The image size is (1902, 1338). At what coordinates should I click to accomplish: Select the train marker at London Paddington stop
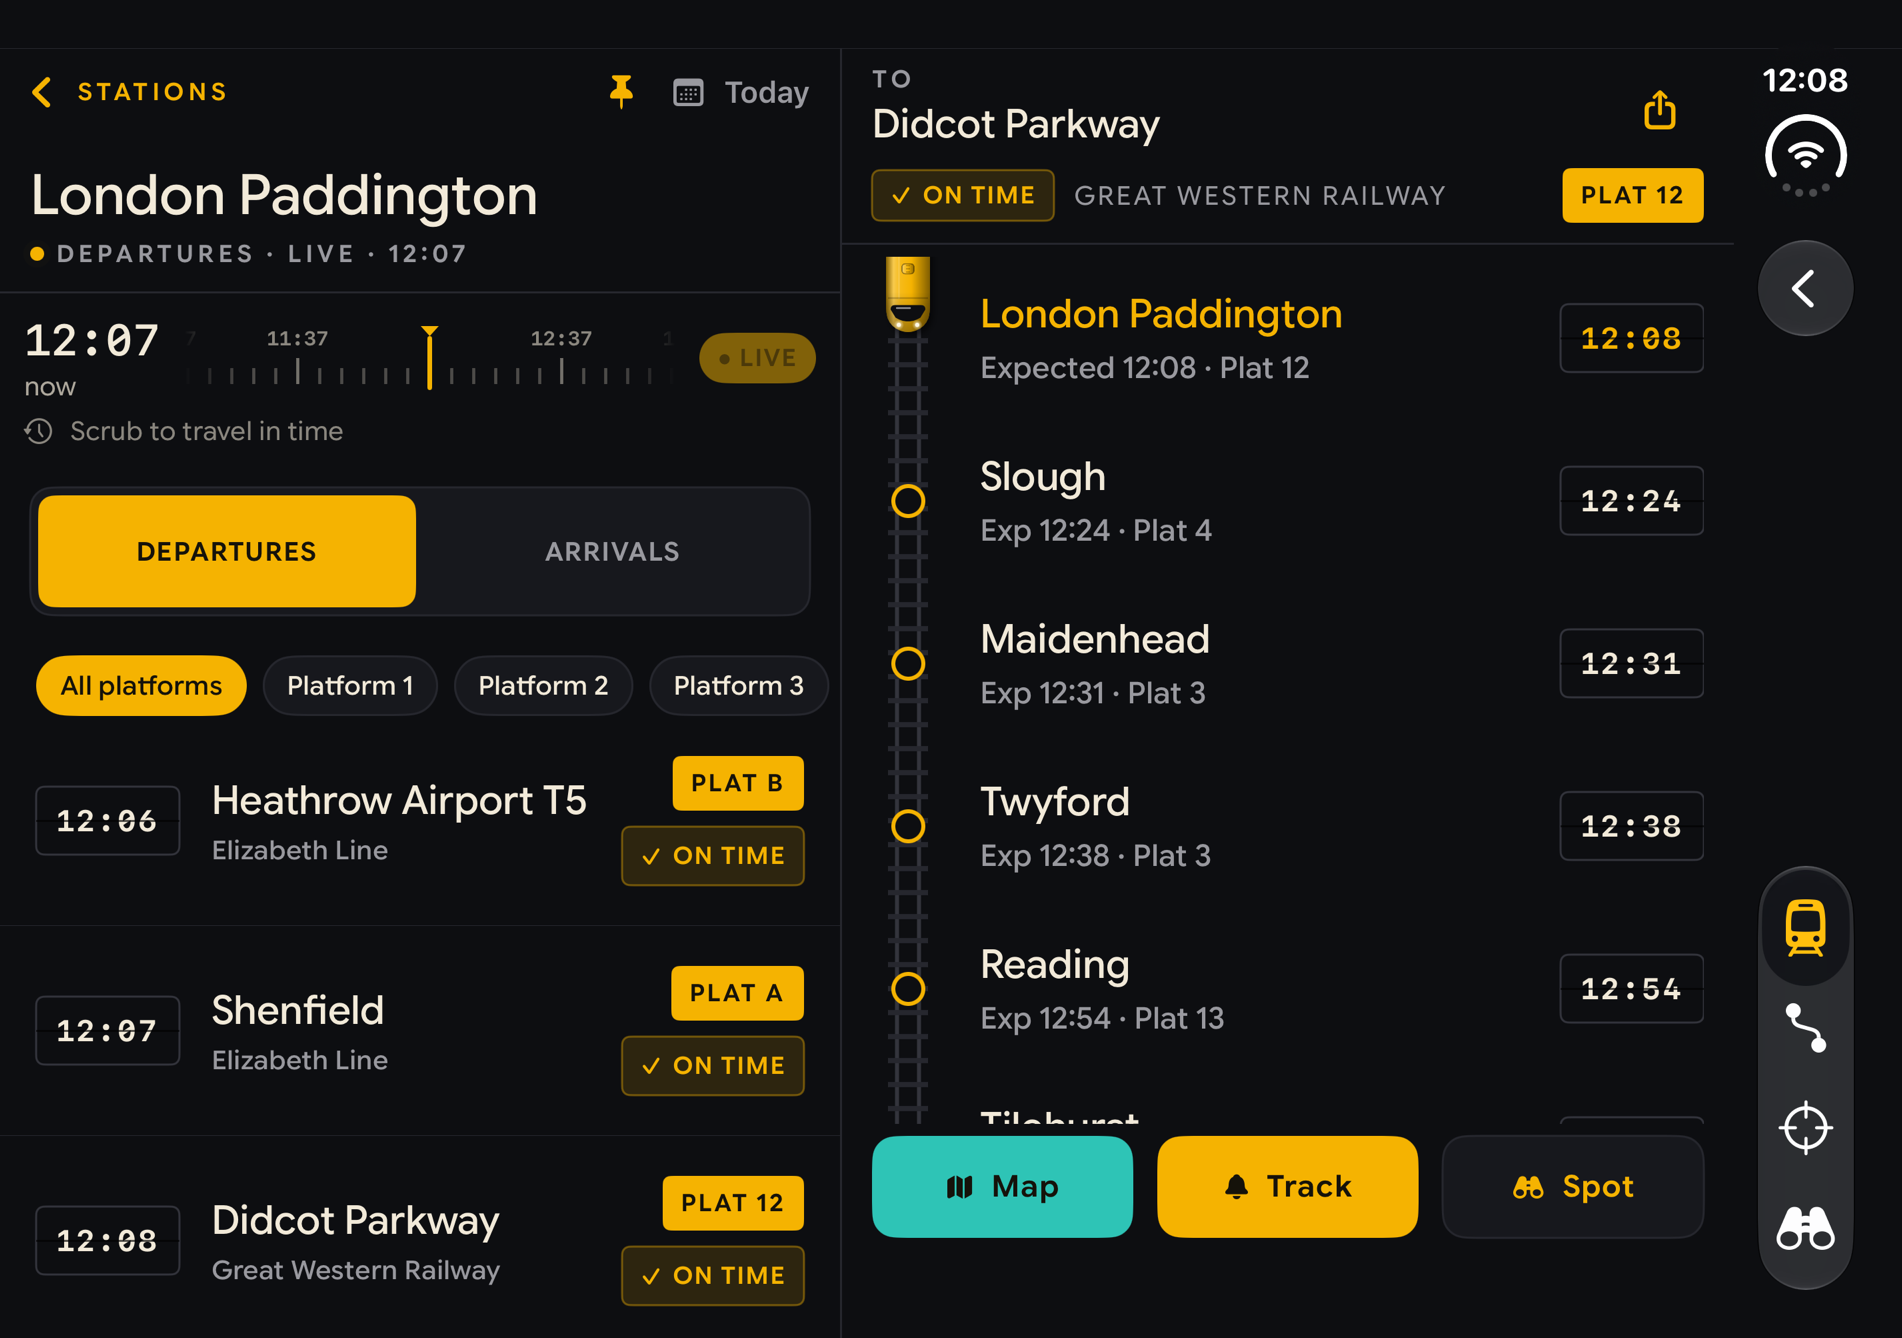[x=908, y=294]
